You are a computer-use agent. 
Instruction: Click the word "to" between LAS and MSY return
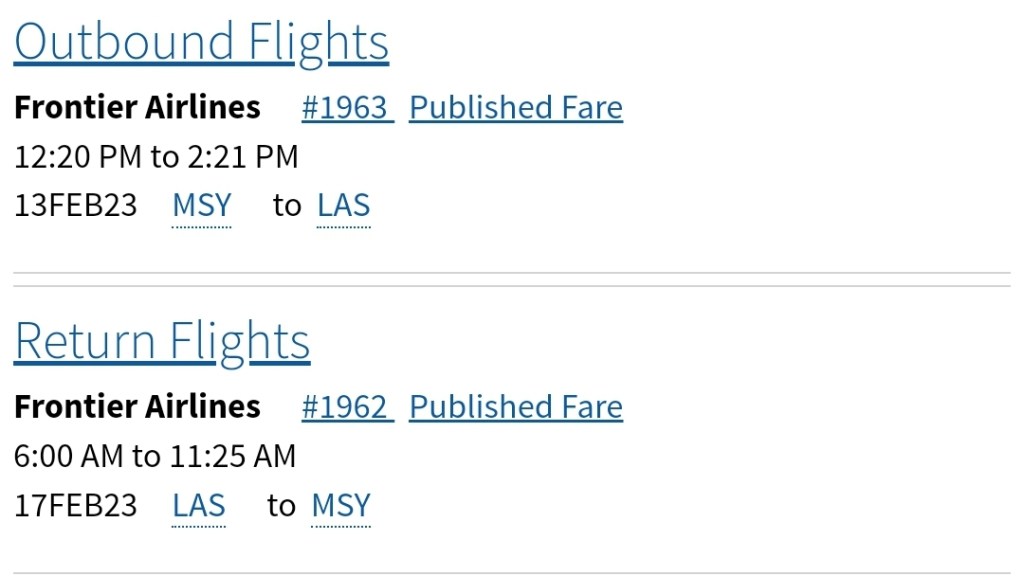coord(281,506)
